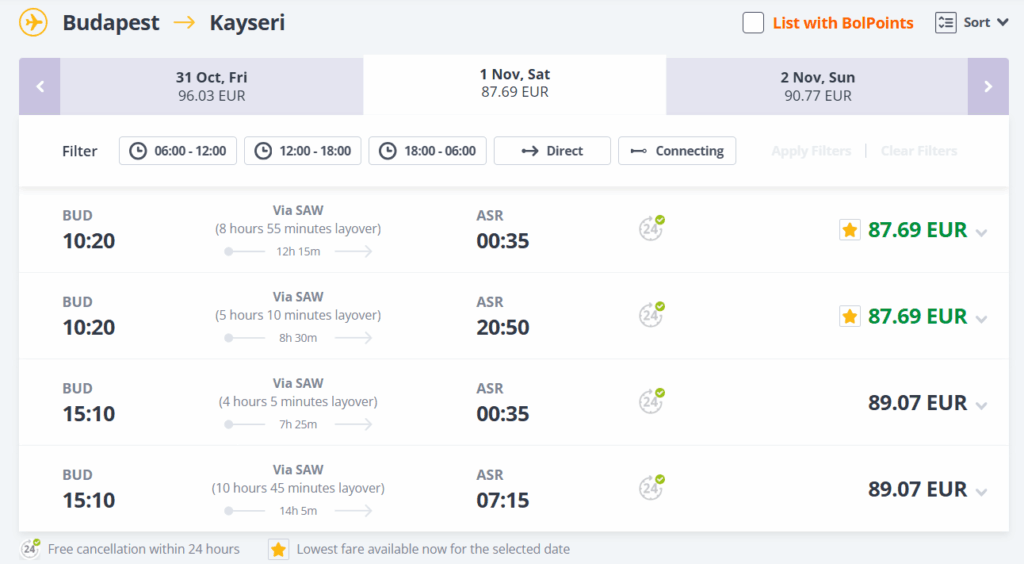Viewport: 1024px width, 564px height.
Task: Click lowest fare star on 12h 15m flight
Action: click(849, 230)
